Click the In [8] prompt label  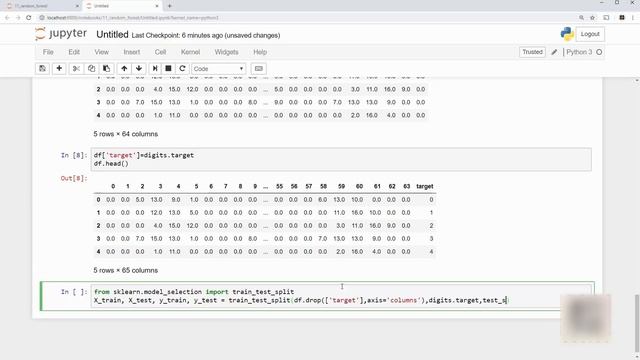[74, 156]
